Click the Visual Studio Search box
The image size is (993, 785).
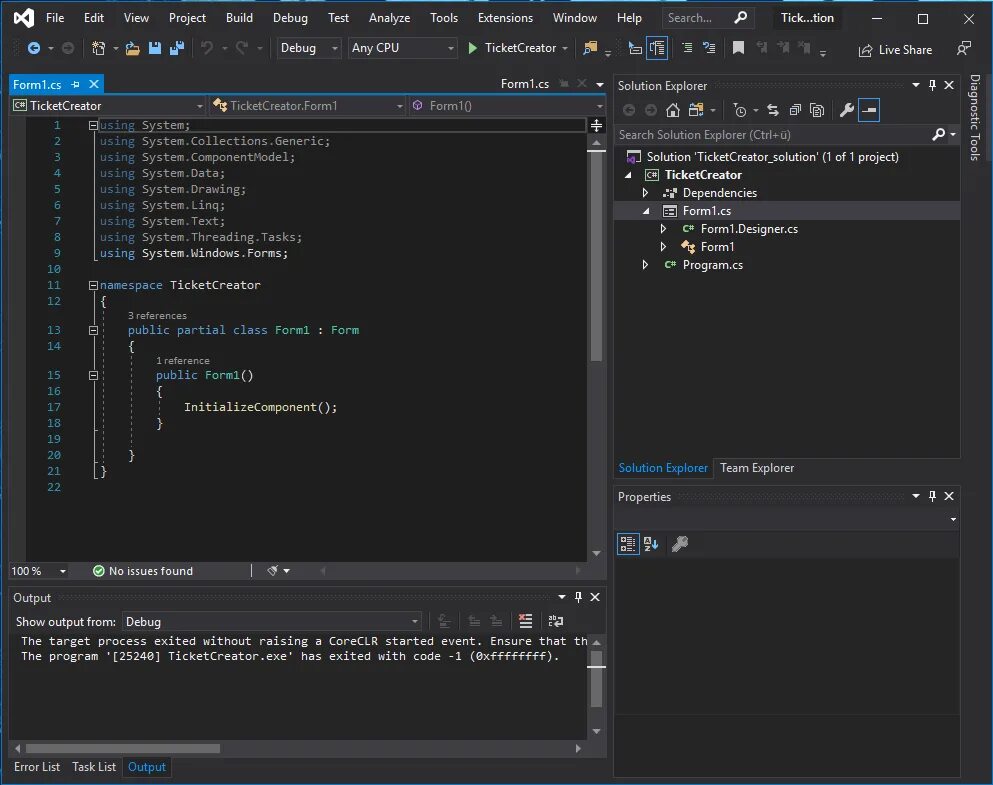(707, 18)
